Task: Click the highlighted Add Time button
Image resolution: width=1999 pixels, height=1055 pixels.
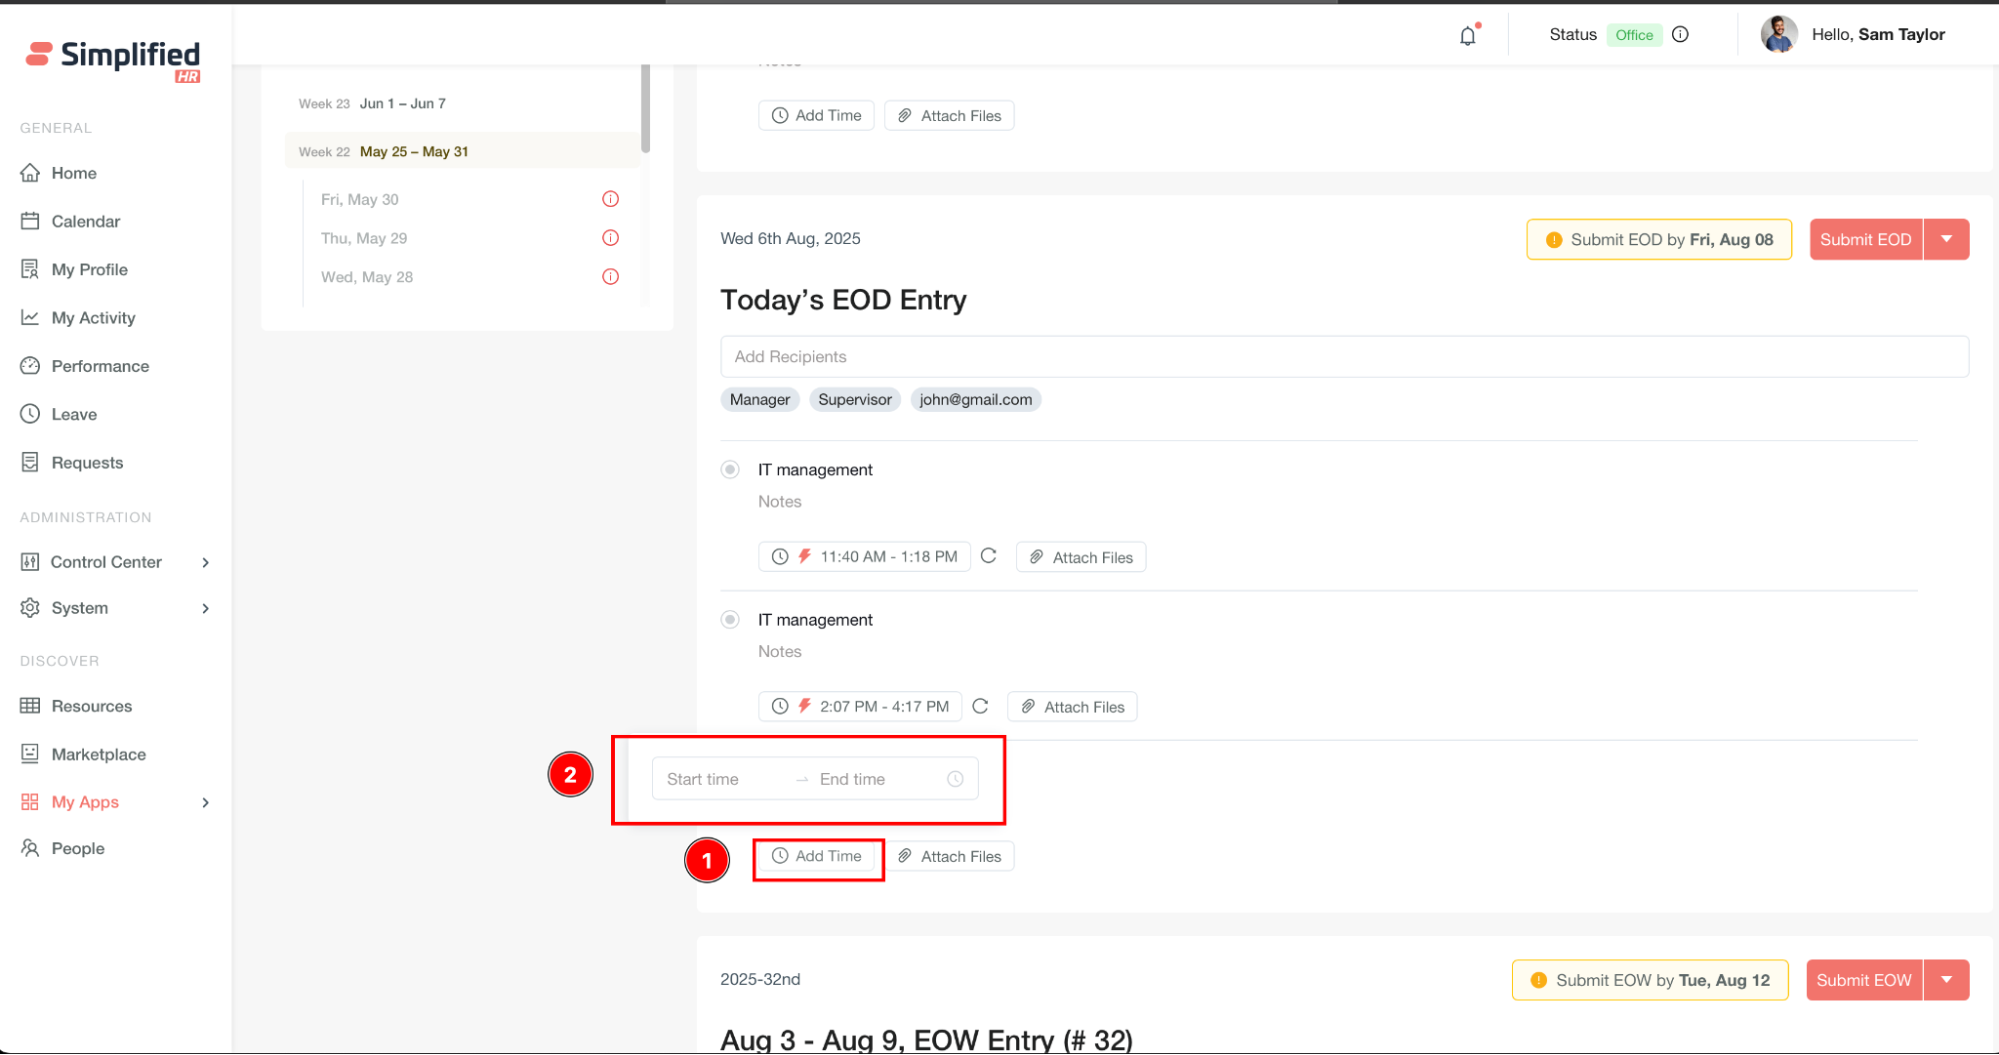Action: (x=818, y=857)
